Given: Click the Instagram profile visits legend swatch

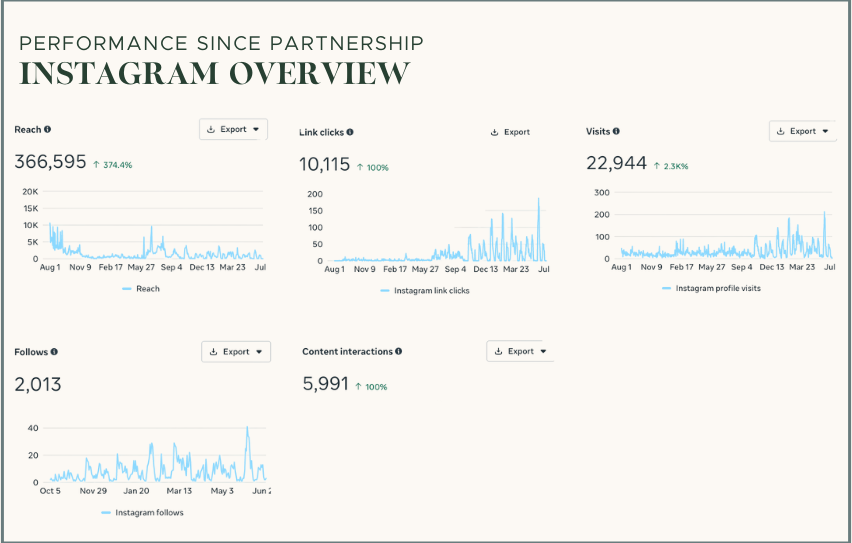Looking at the screenshot, I should [667, 288].
